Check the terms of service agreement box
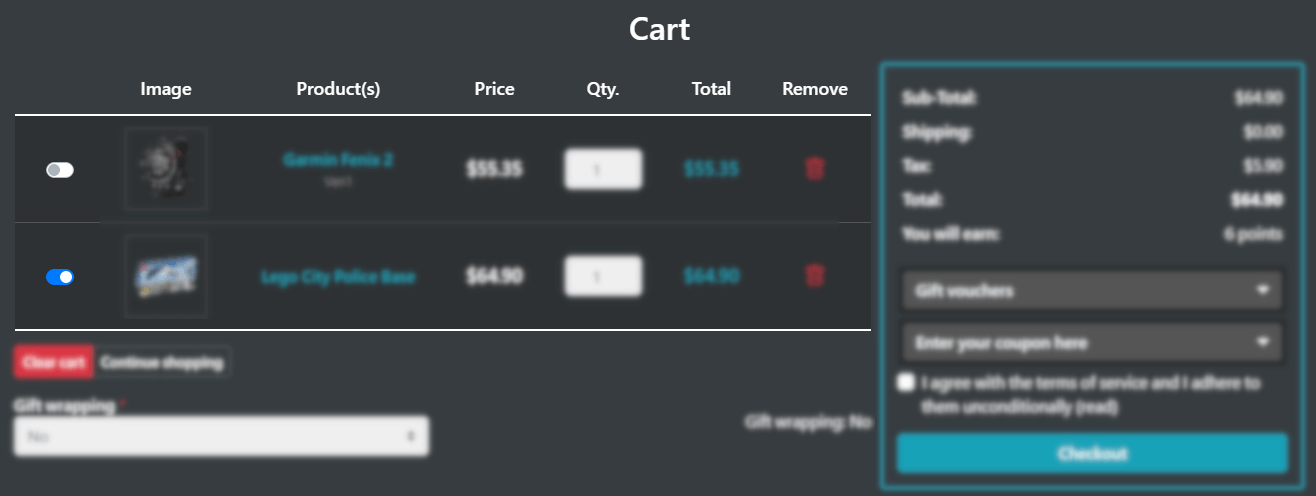 tap(906, 382)
